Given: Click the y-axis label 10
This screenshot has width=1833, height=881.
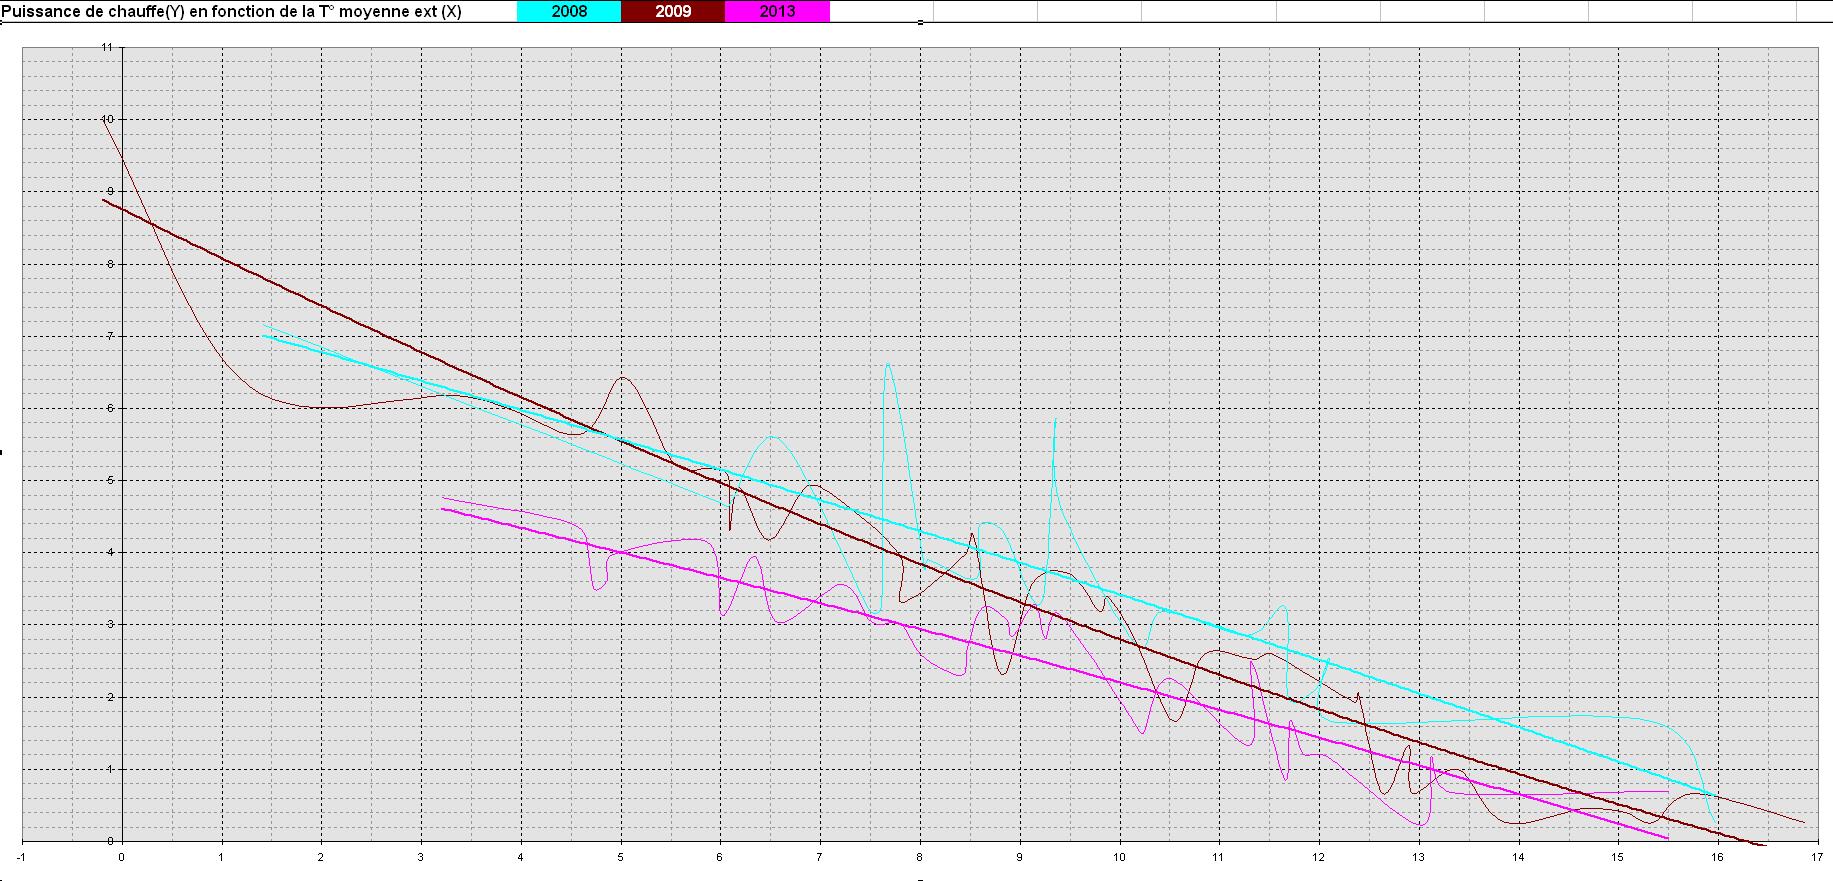Looking at the screenshot, I should [x=107, y=119].
